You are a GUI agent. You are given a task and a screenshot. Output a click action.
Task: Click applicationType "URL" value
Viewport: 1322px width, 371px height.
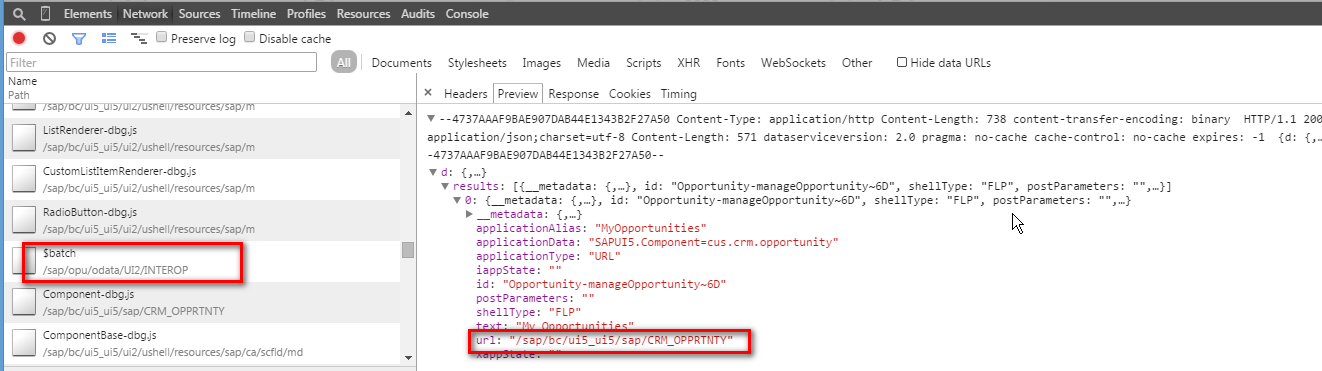pyautogui.click(x=610, y=257)
